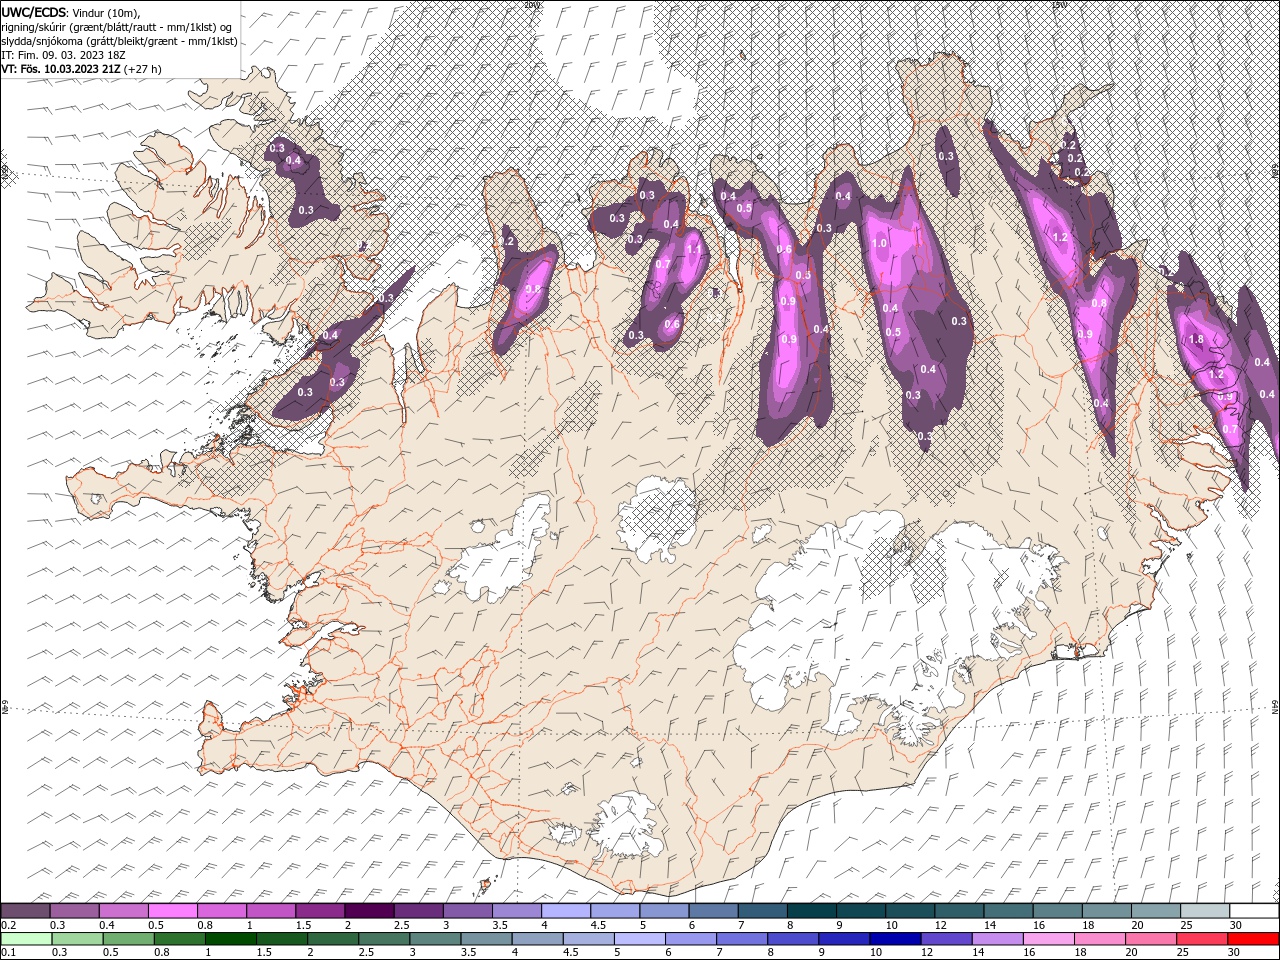The image size is (1280, 960).
Task: Click the top legend swatch starting at 2.5
Action: [x=418, y=911]
